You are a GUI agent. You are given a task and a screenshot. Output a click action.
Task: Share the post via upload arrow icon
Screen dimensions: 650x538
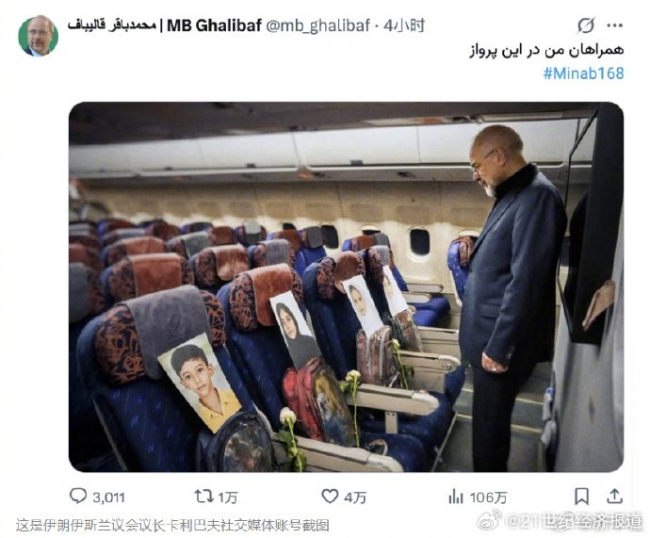[614, 496]
